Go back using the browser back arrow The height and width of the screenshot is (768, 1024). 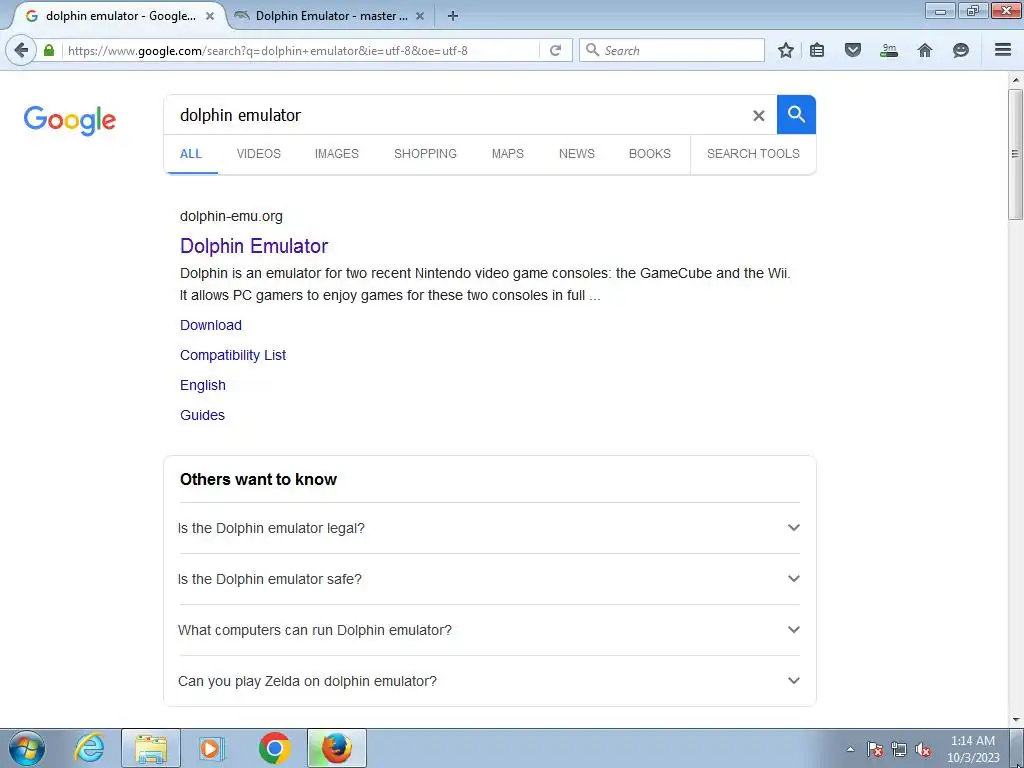pos(21,50)
